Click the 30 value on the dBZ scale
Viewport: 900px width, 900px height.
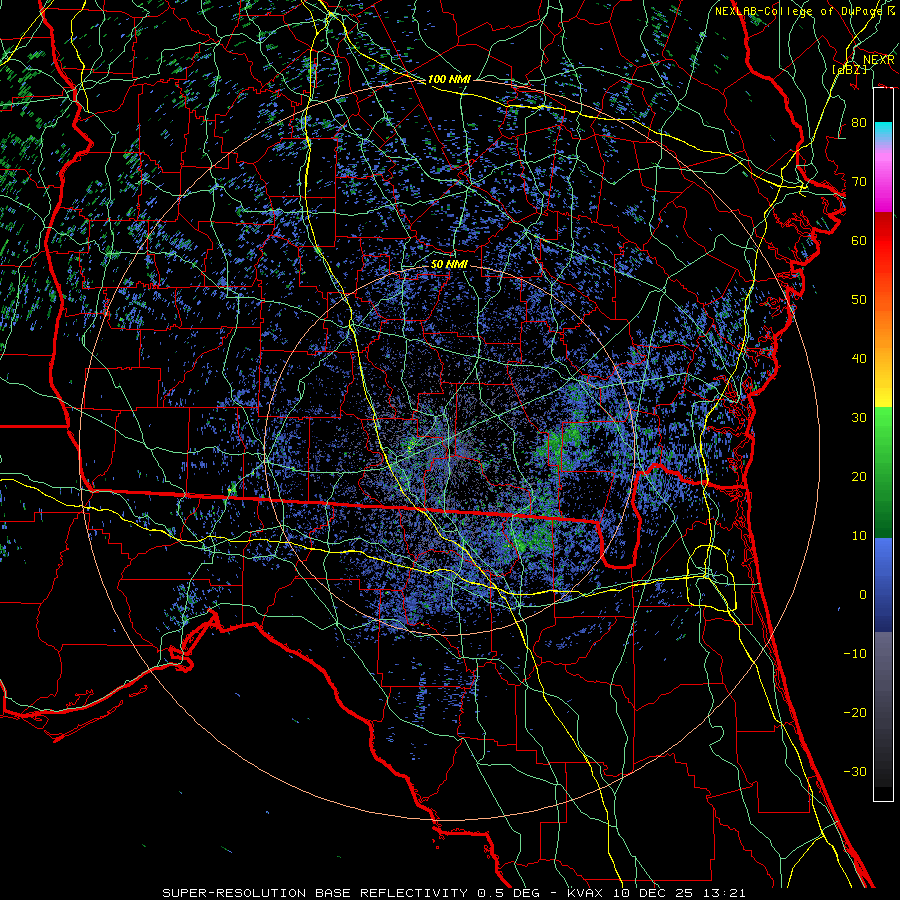pyautogui.click(x=859, y=418)
